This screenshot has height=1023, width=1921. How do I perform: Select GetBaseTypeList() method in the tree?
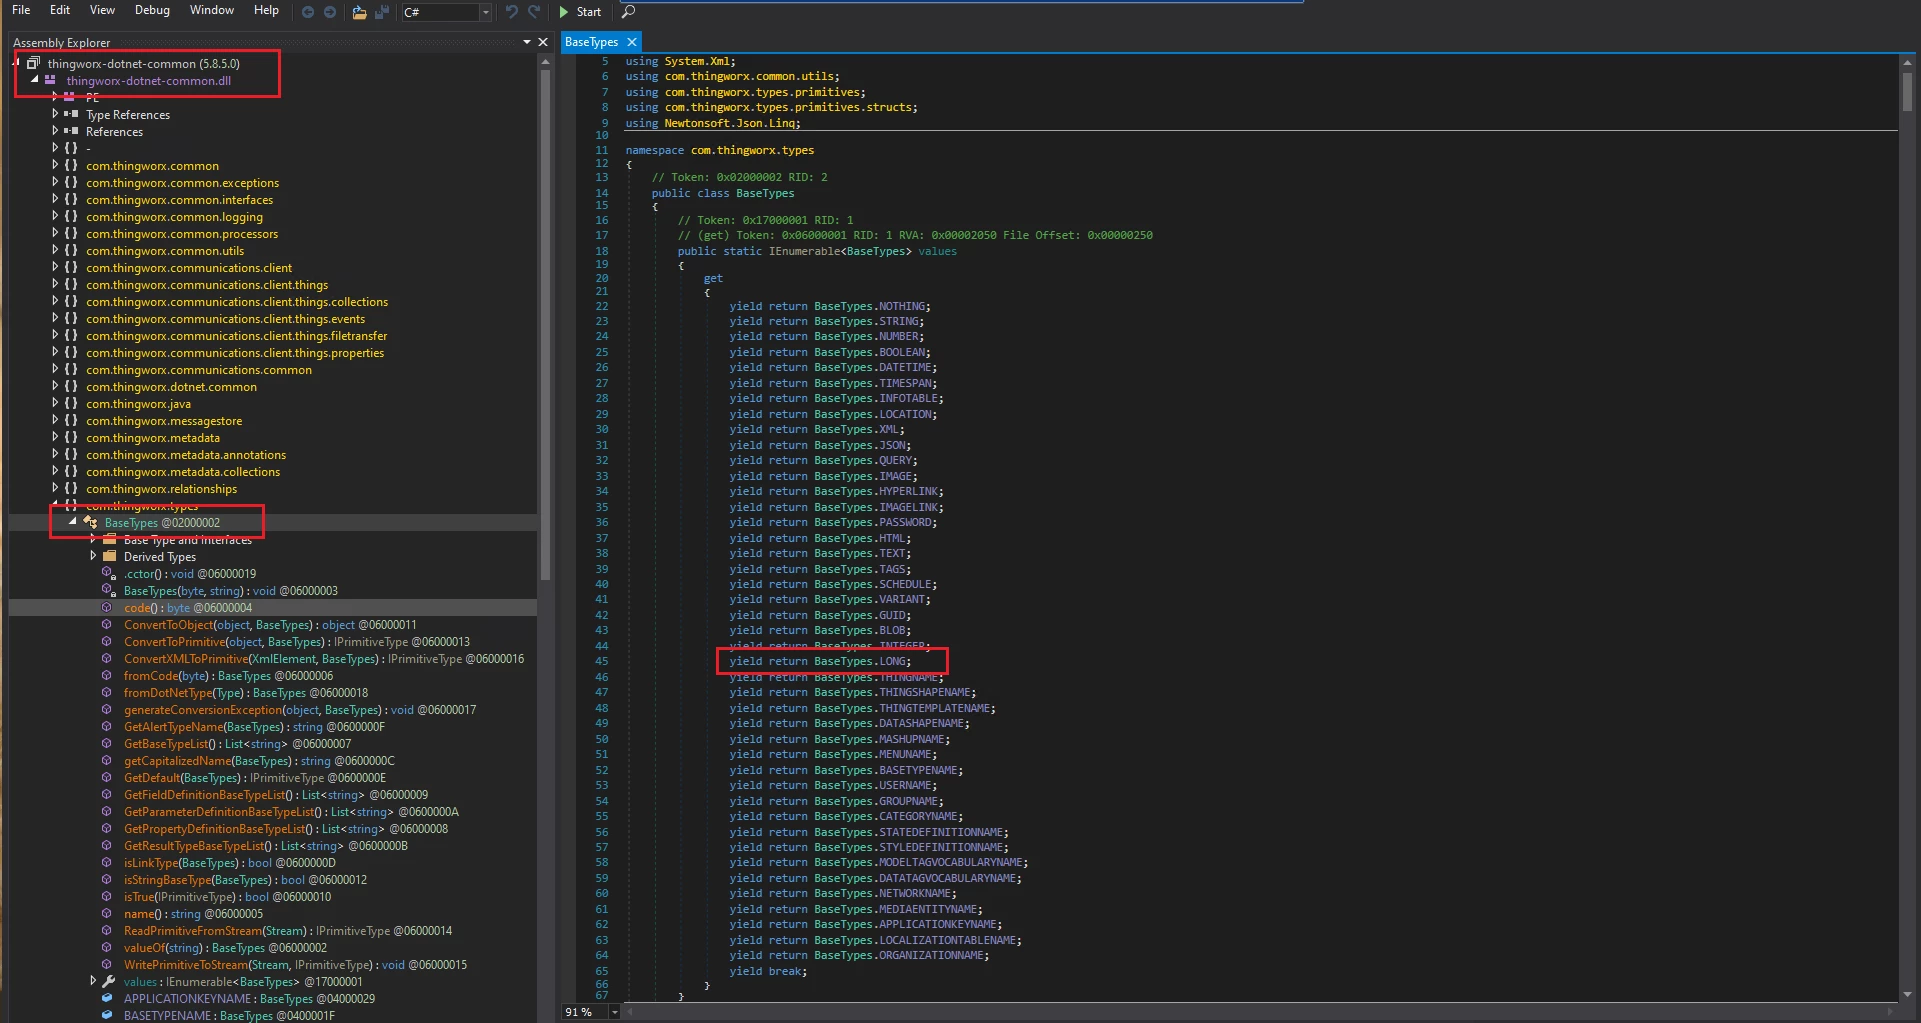236,743
